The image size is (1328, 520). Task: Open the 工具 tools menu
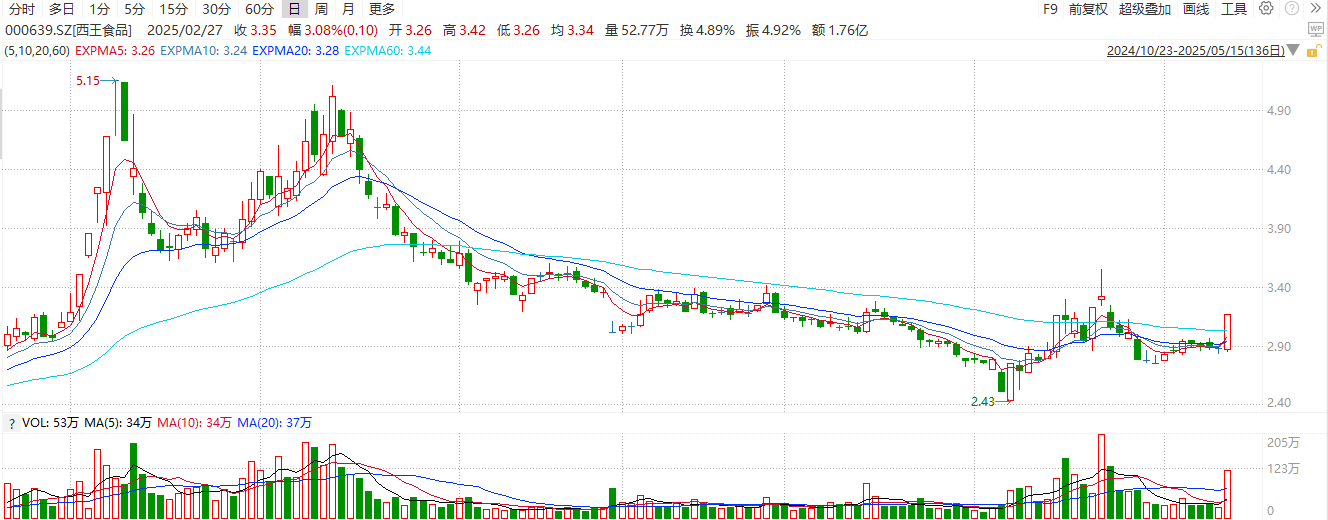tap(1234, 9)
